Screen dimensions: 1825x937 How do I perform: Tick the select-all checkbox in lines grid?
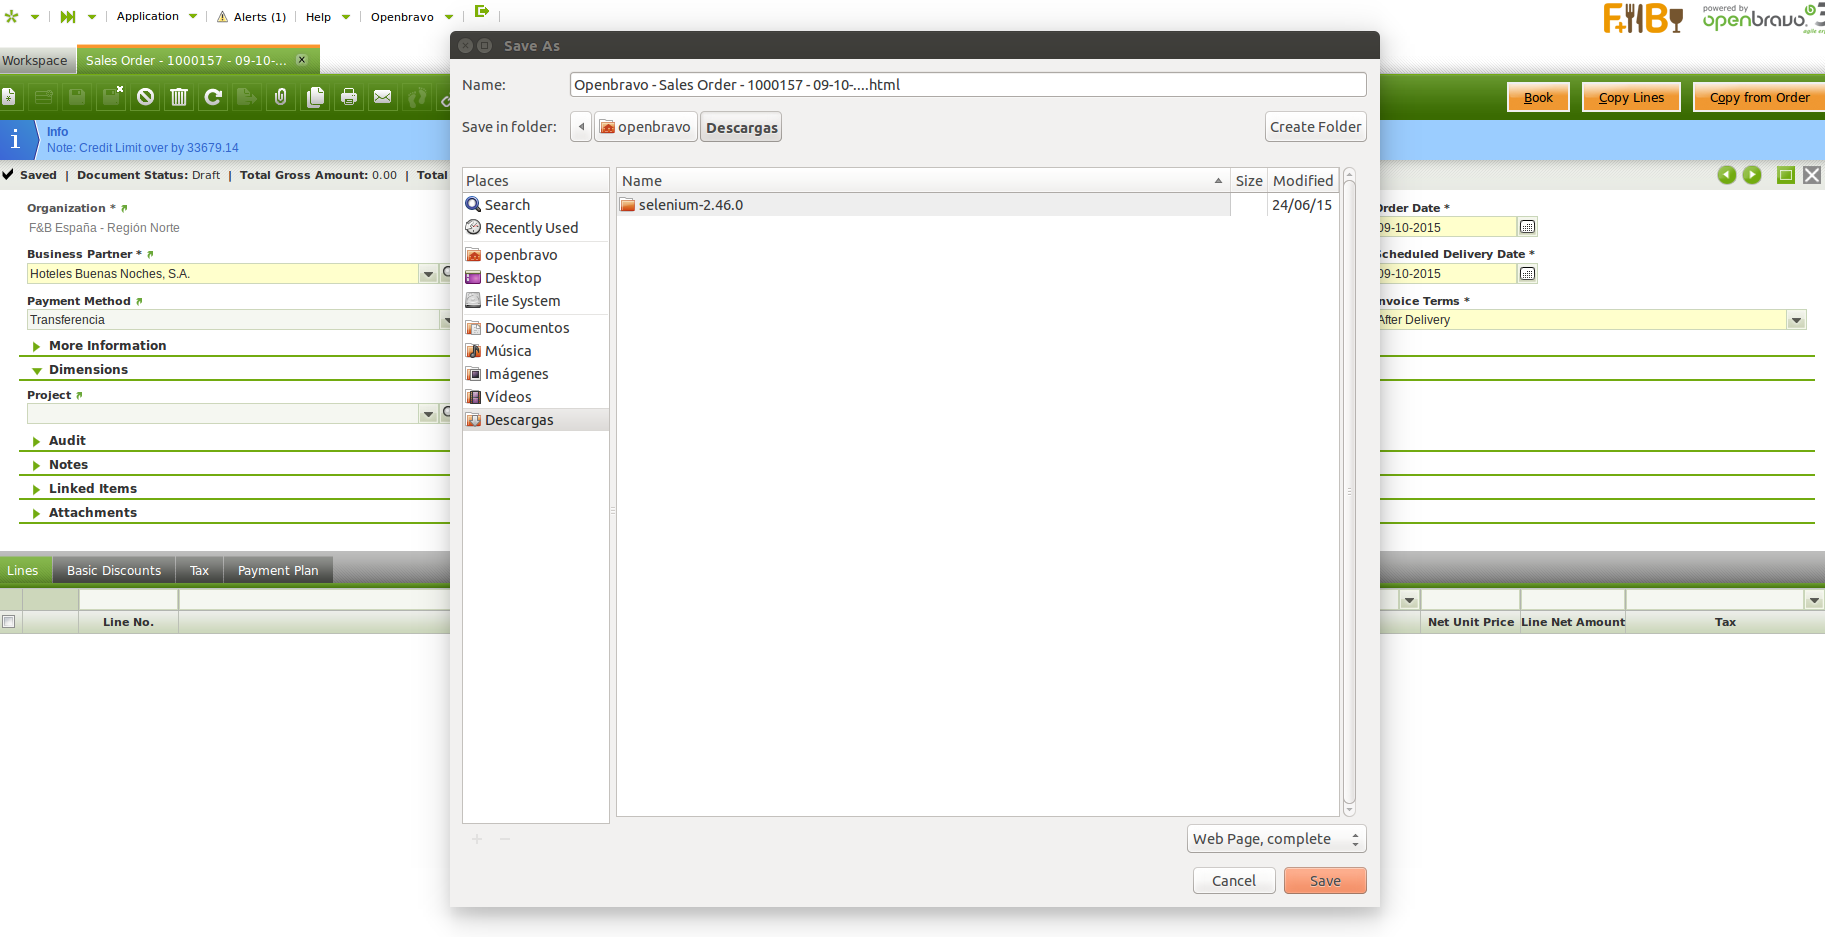[9, 622]
